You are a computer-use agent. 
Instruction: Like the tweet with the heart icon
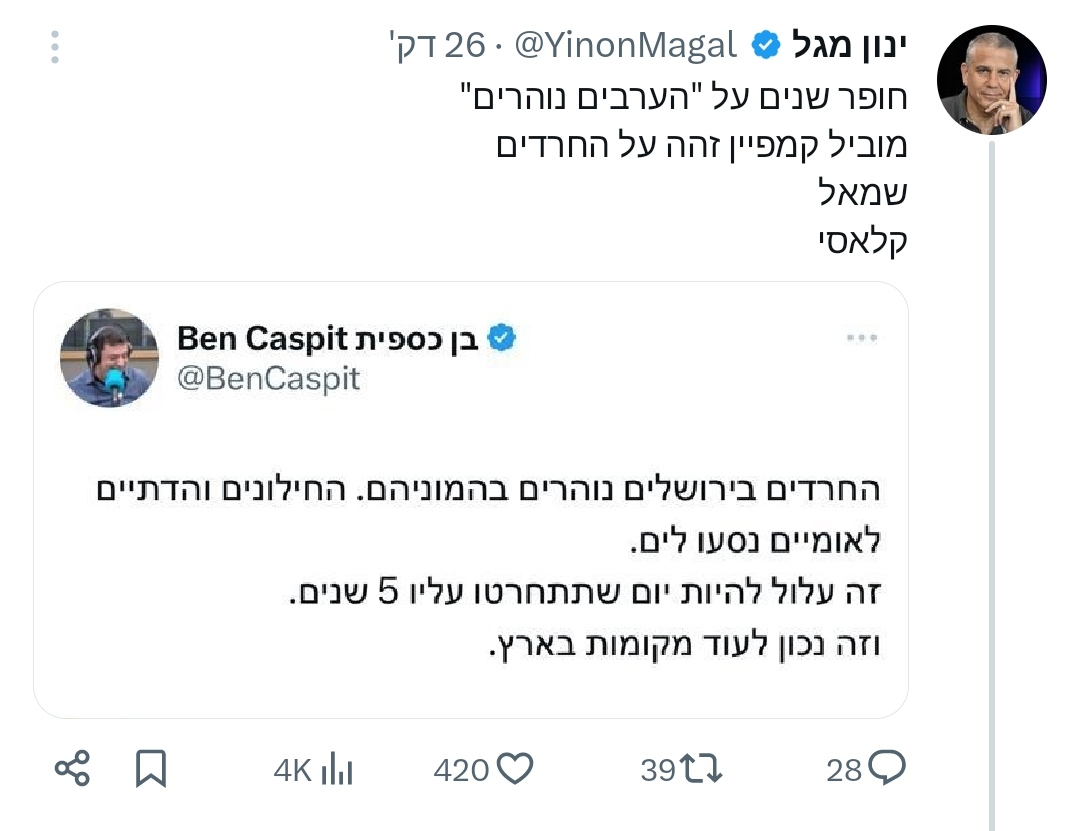coord(513,768)
